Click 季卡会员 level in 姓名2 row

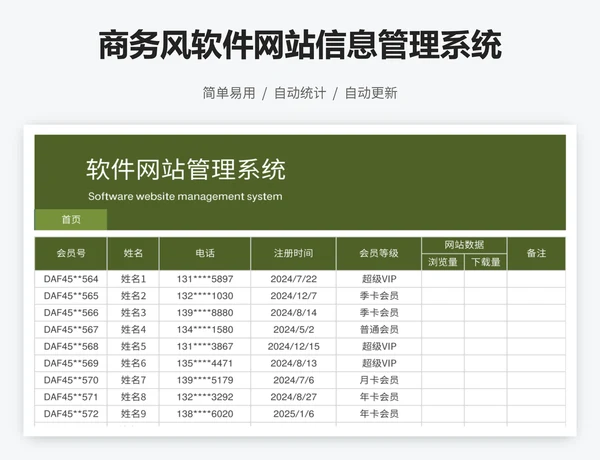[379, 296]
